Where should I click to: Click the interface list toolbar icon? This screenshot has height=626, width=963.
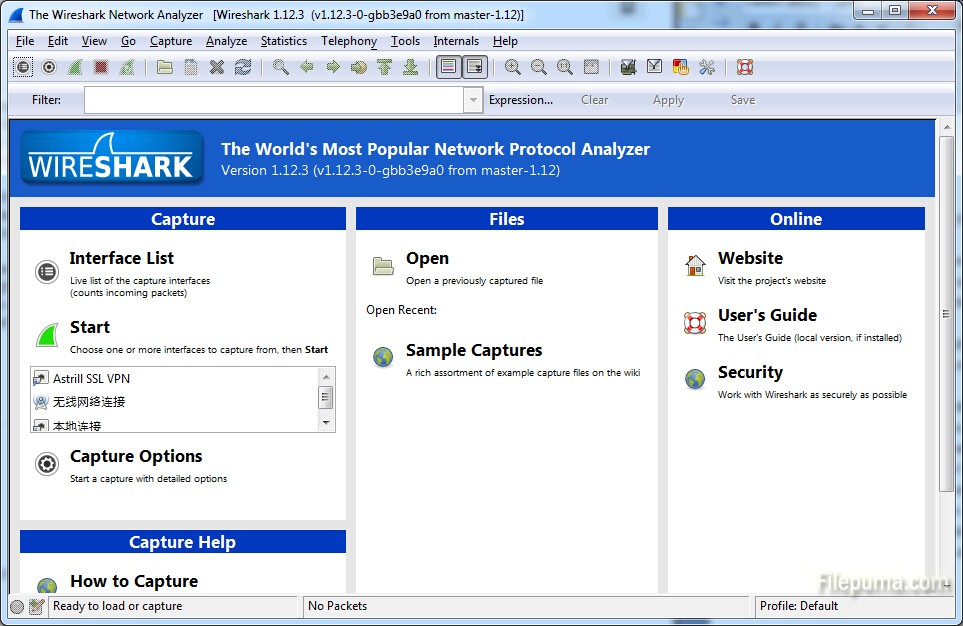pos(23,67)
